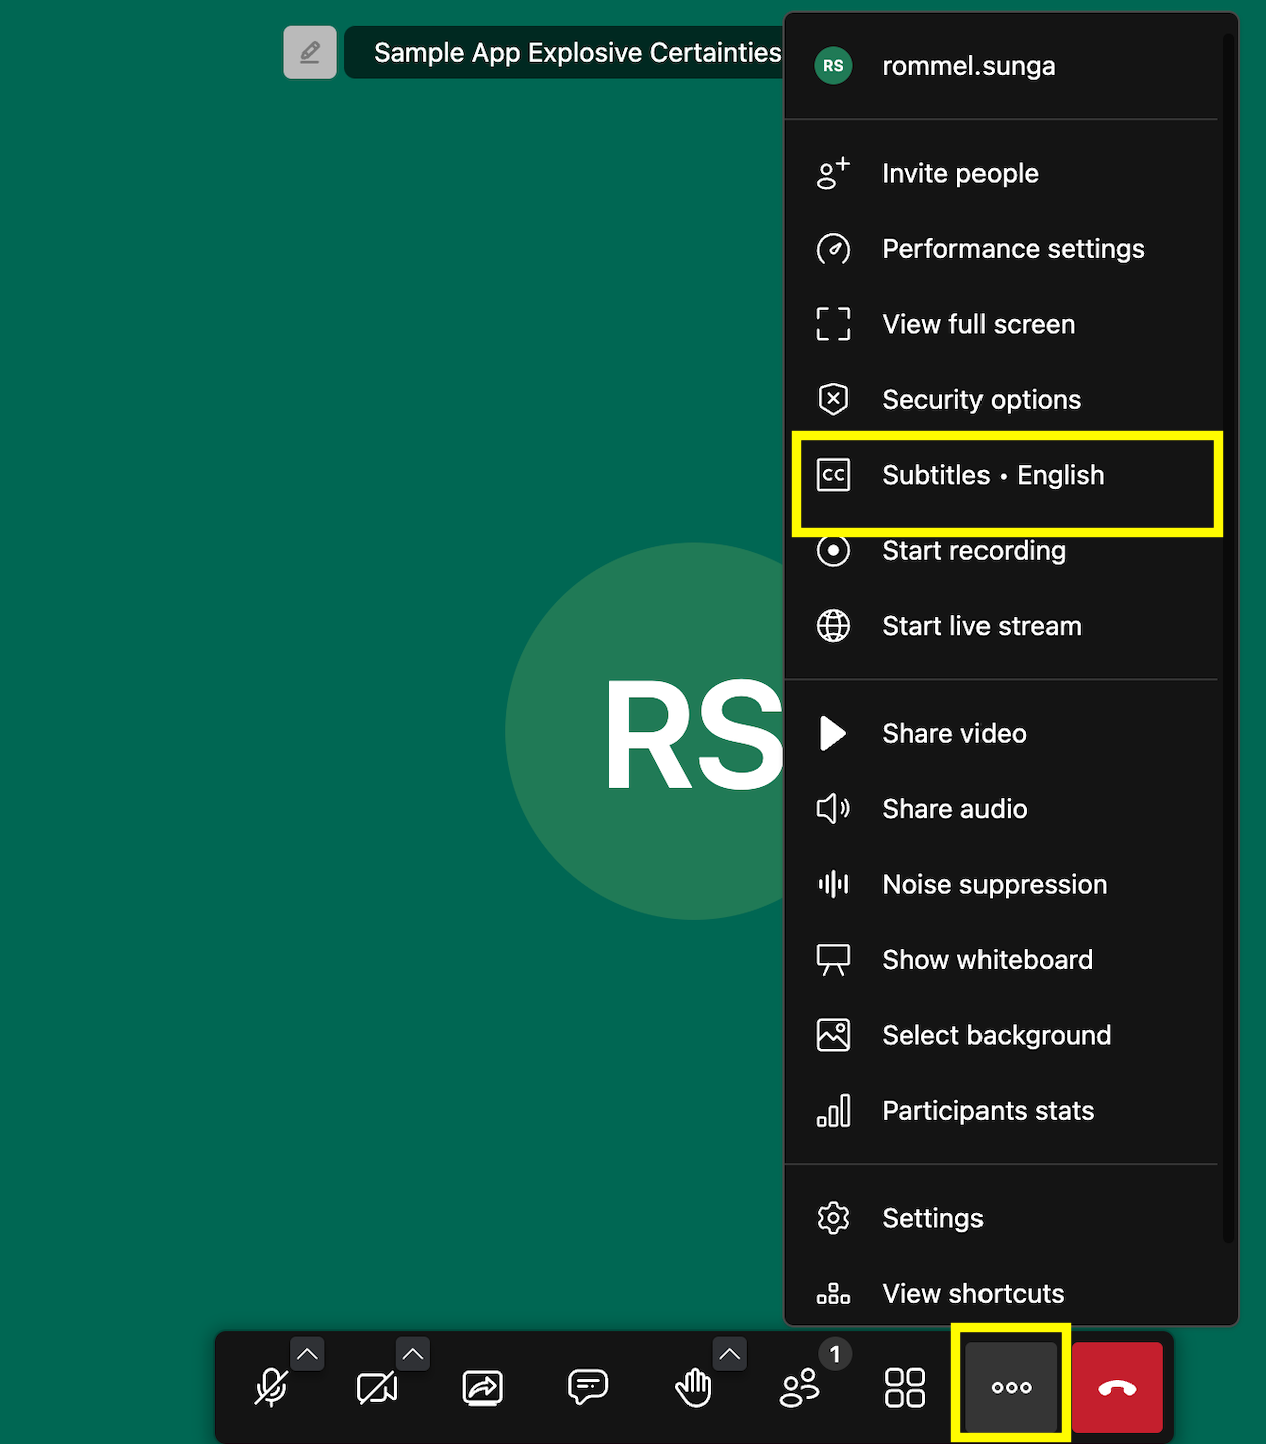Click the RS avatar next to rommel.sunga

[x=833, y=66]
